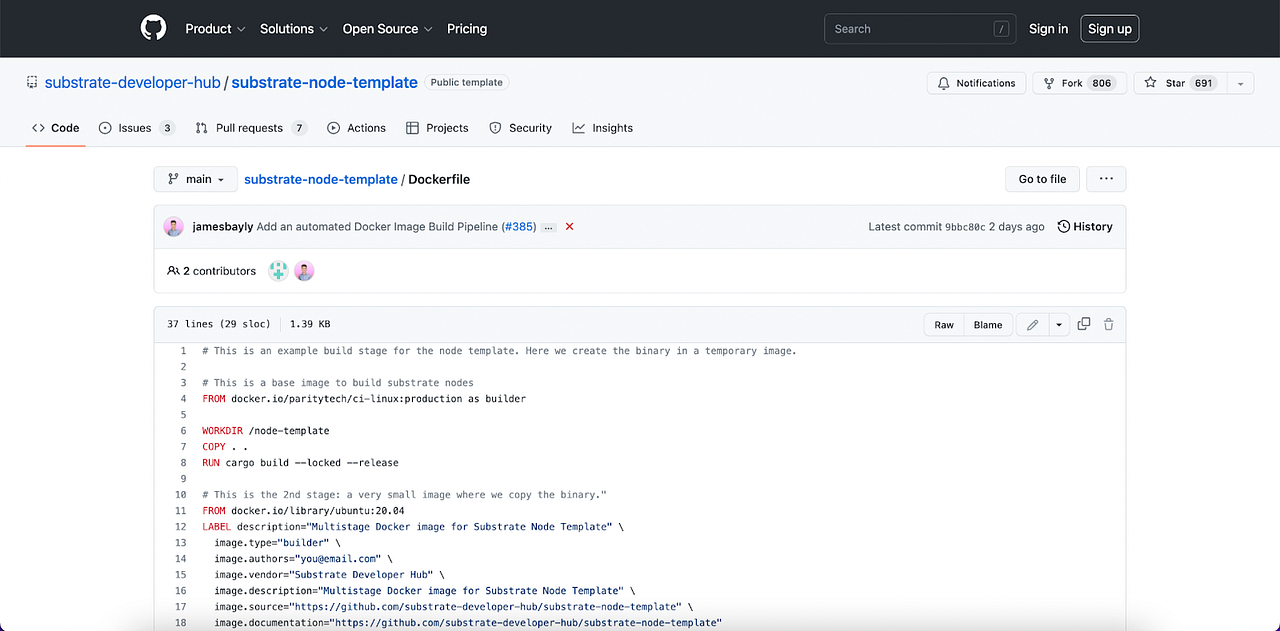The image size is (1280, 631).
Task: Open the Pricing page
Action: coord(467,29)
